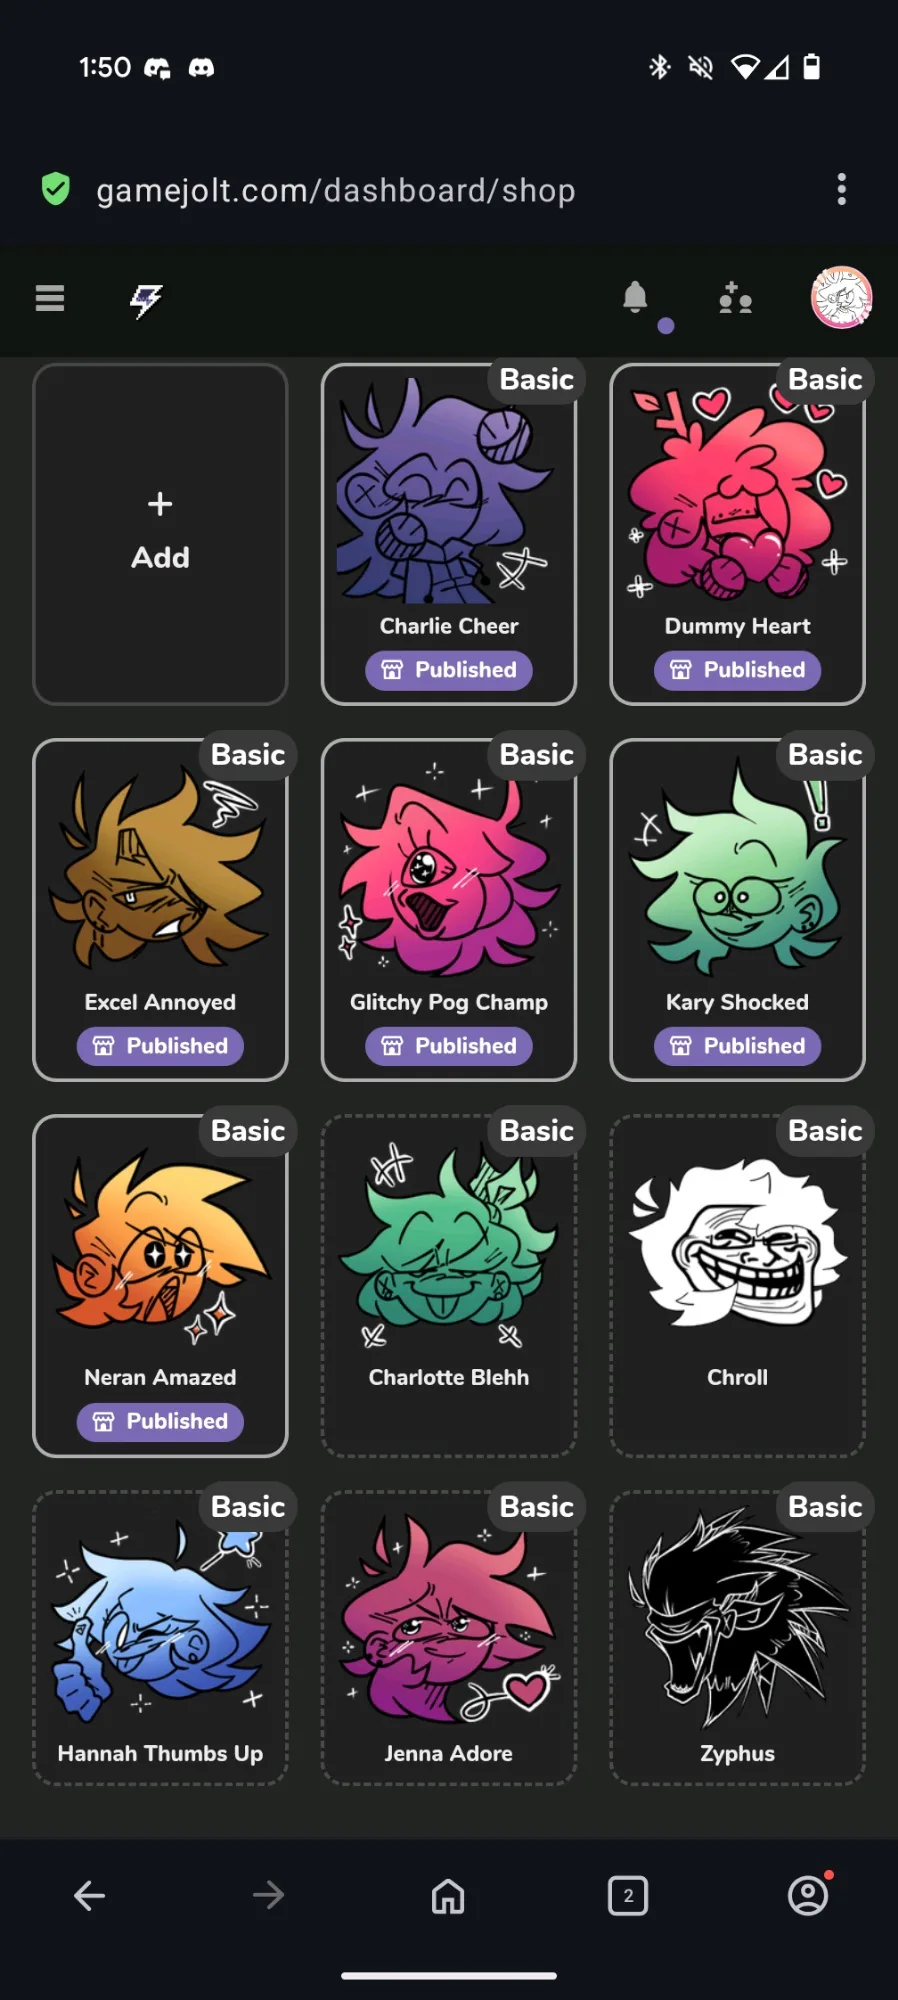898x2000 pixels.
Task: Open the friends icon in the header
Action: click(x=735, y=298)
